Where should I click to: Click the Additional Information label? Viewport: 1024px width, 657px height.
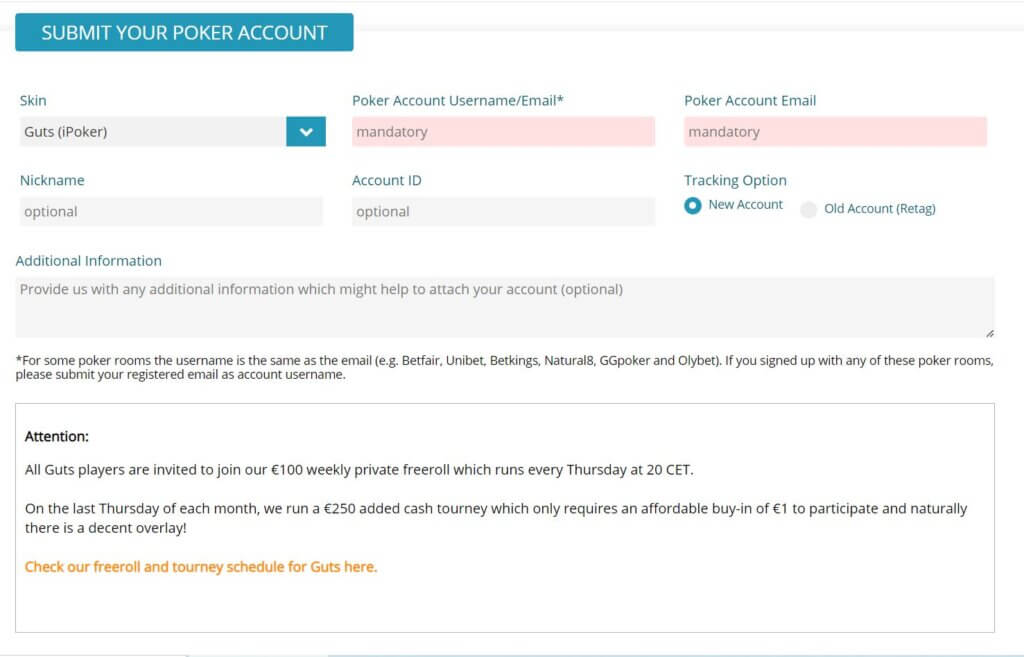pyautogui.click(x=89, y=261)
